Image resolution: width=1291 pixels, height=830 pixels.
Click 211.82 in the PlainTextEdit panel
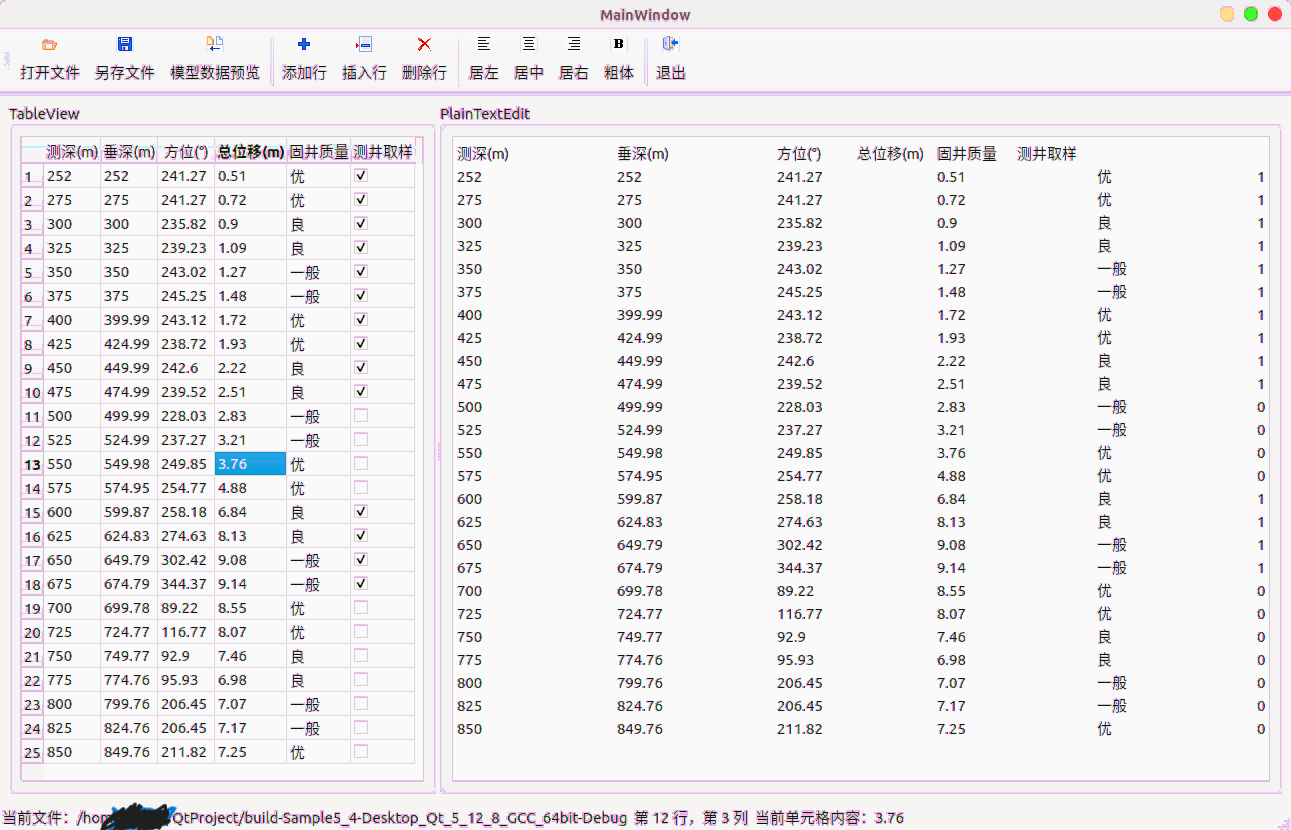click(x=800, y=729)
